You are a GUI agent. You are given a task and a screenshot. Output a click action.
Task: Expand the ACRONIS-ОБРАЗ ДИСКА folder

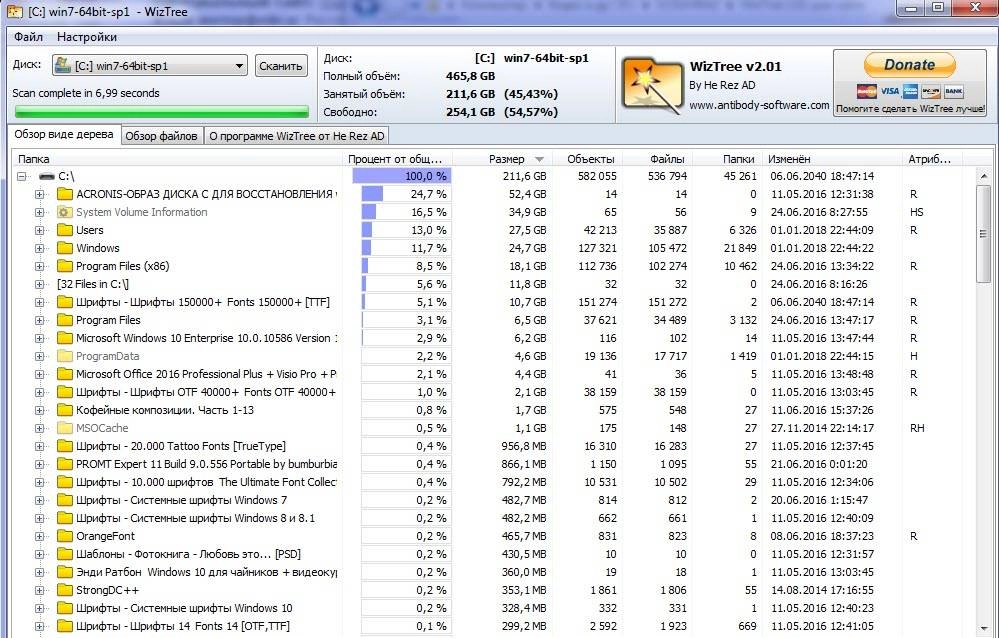[x=40, y=194]
